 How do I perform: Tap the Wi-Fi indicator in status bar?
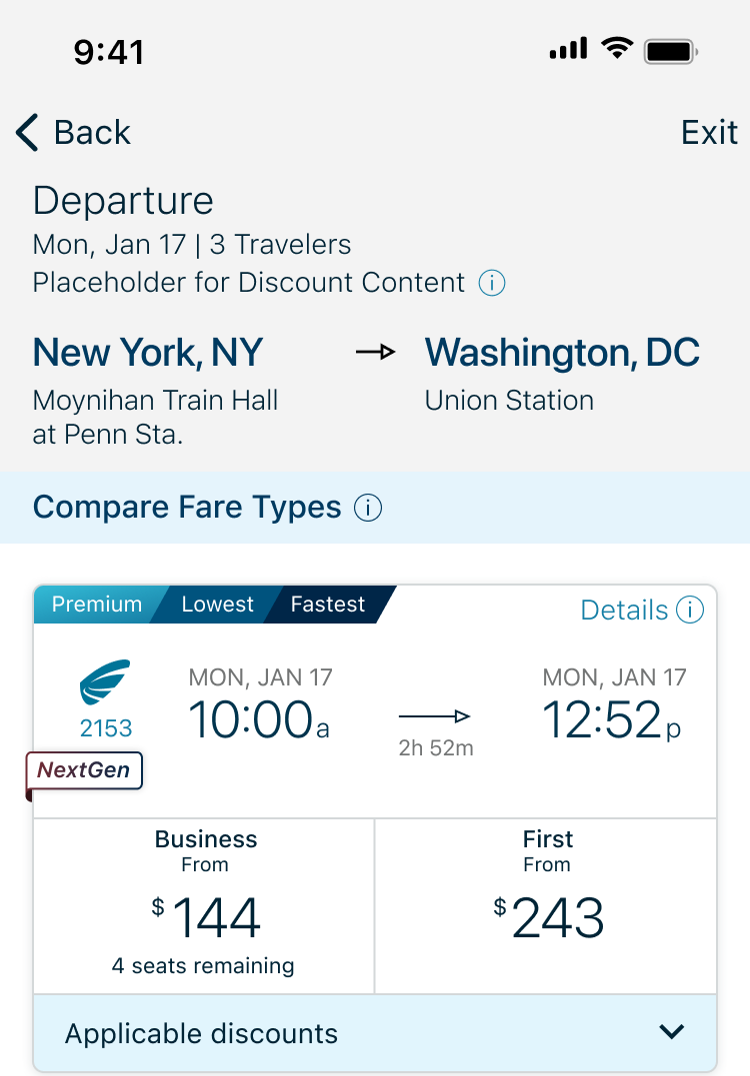pos(617,48)
